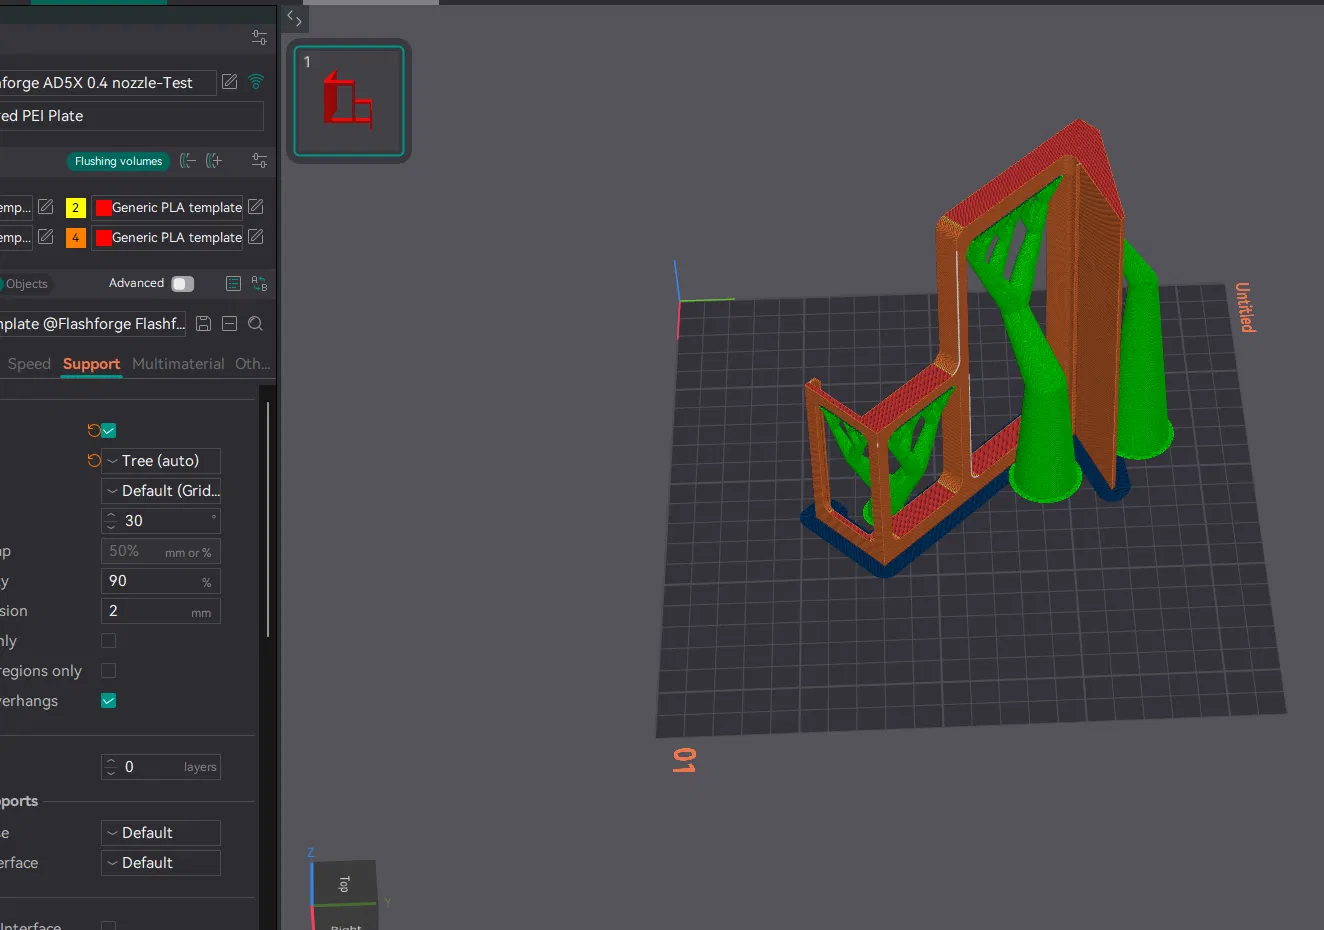Image resolution: width=1324 pixels, height=930 pixels.
Task: Open filament 2 Generic PLA template dropdown
Action: [167, 208]
